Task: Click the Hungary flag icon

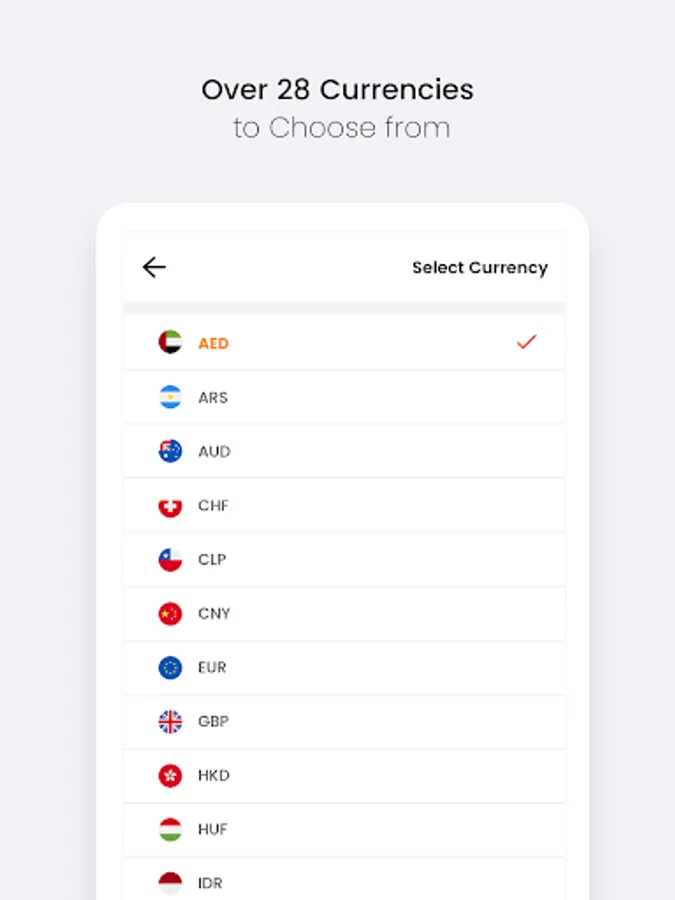Action: point(170,829)
